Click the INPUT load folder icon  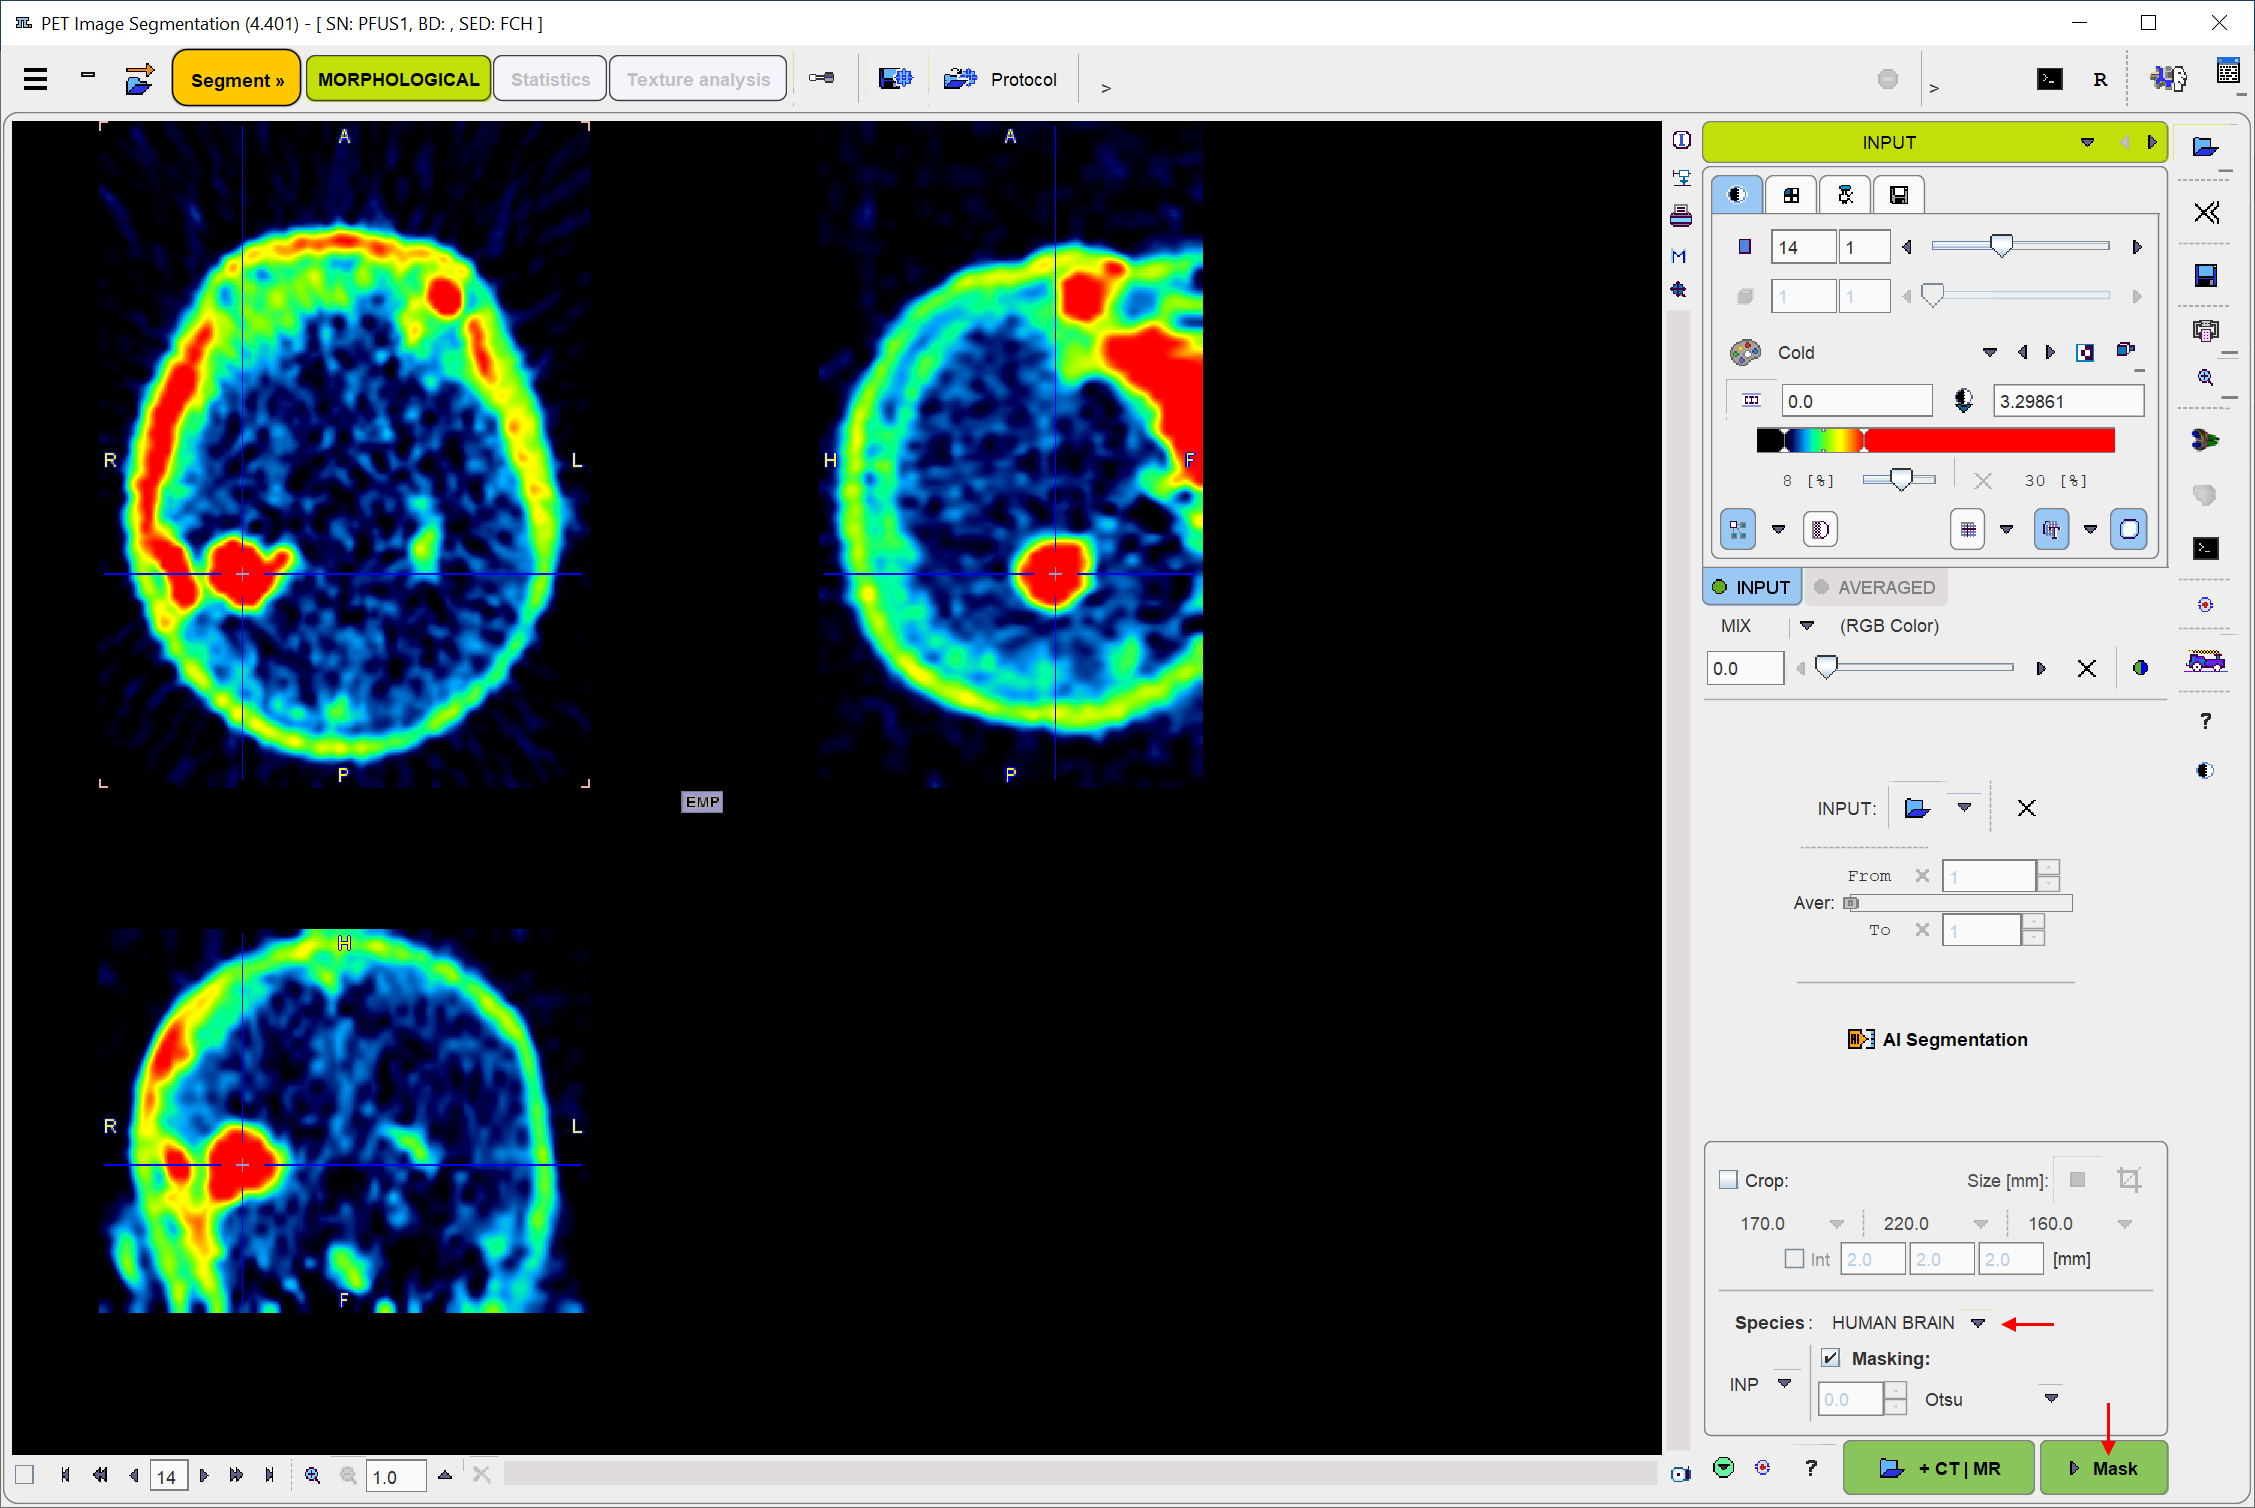click(1916, 808)
